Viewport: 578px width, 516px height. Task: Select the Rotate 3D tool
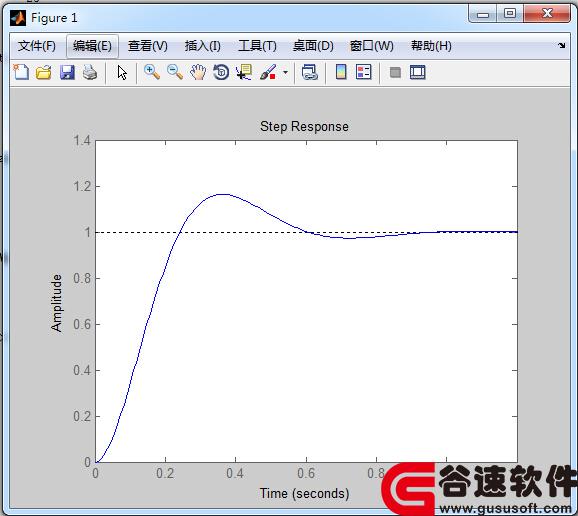[x=221, y=72]
